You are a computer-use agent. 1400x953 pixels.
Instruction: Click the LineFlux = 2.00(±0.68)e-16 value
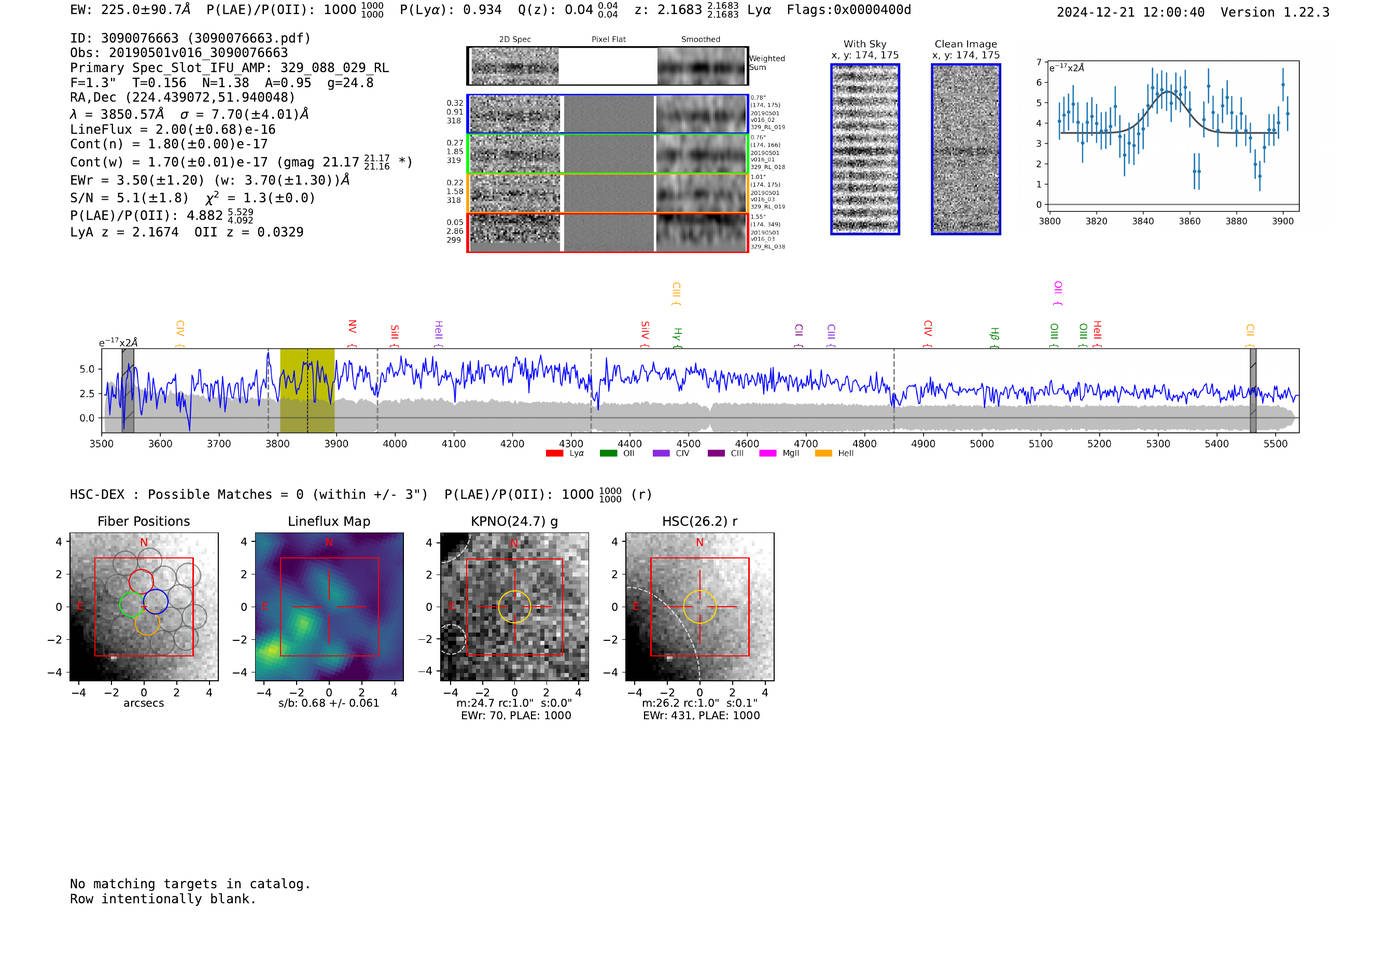pyautogui.click(x=173, y=129)
